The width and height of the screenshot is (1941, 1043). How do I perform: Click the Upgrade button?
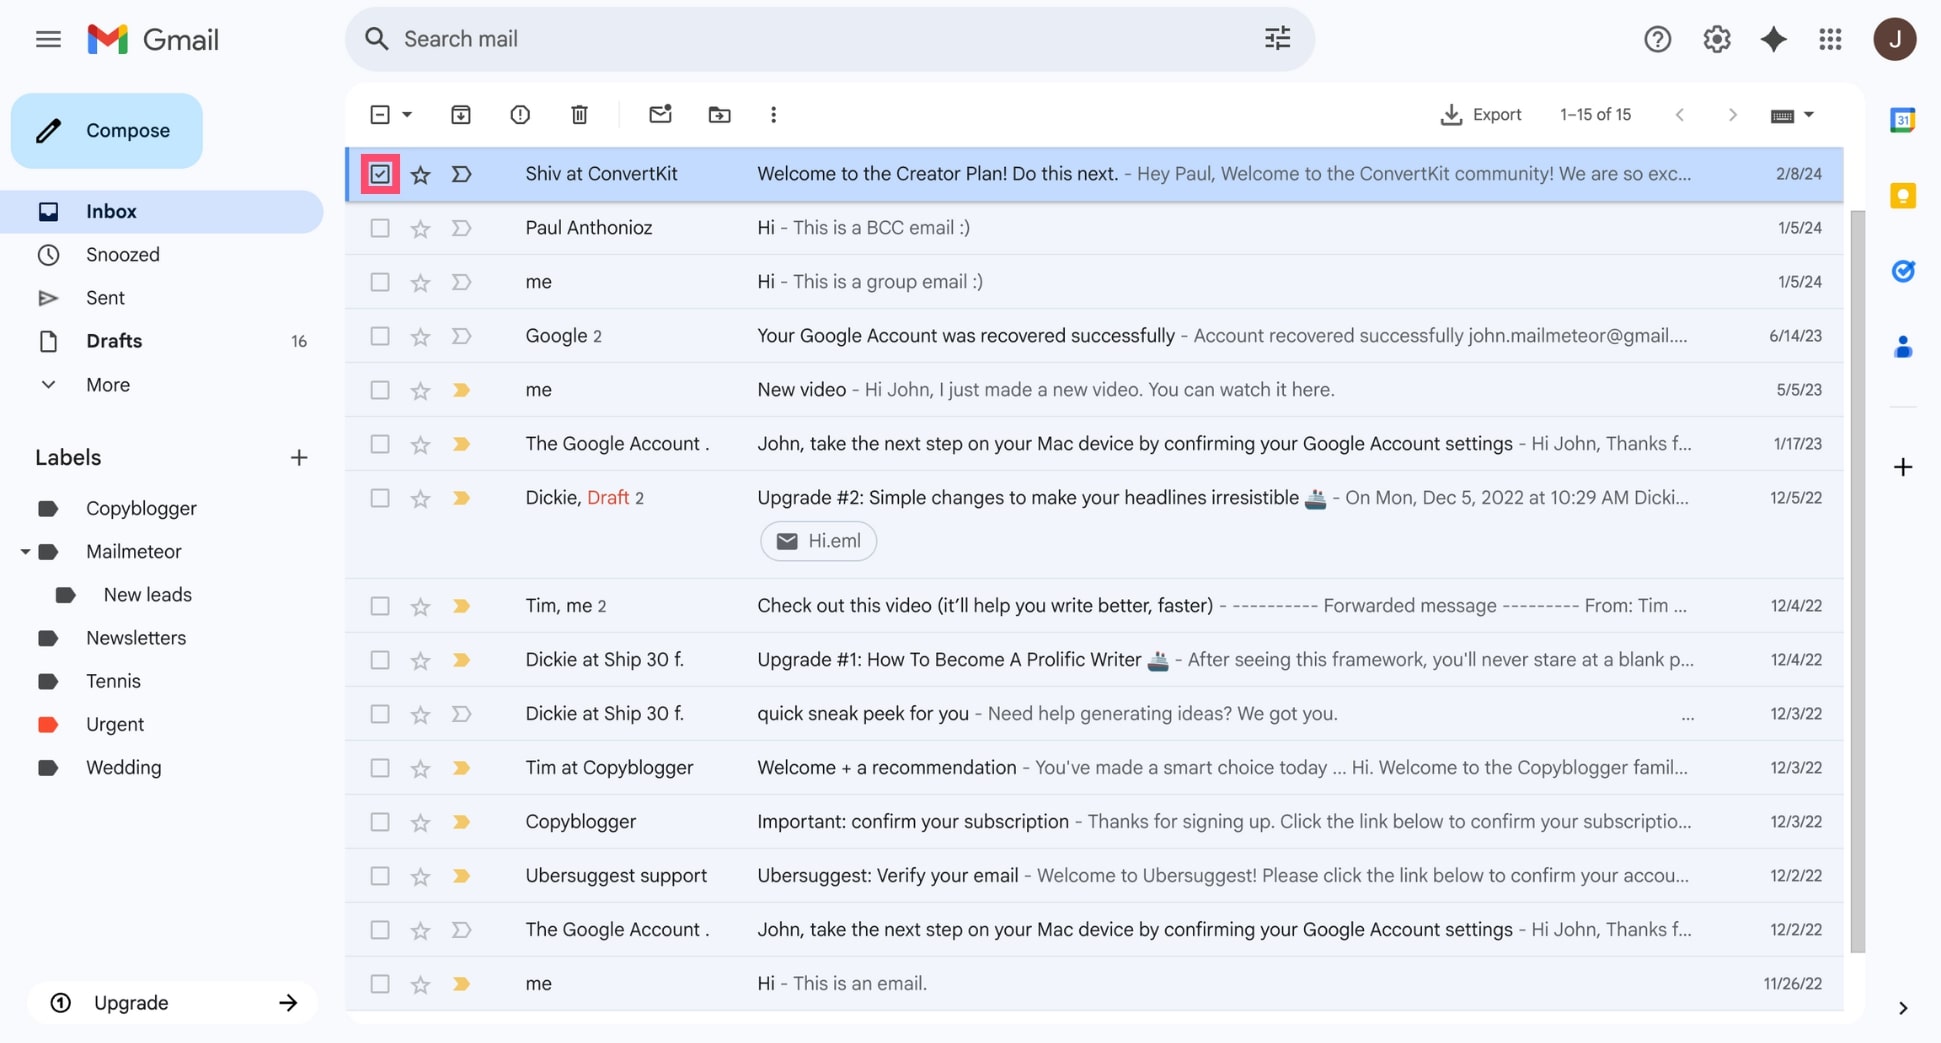172,1003
